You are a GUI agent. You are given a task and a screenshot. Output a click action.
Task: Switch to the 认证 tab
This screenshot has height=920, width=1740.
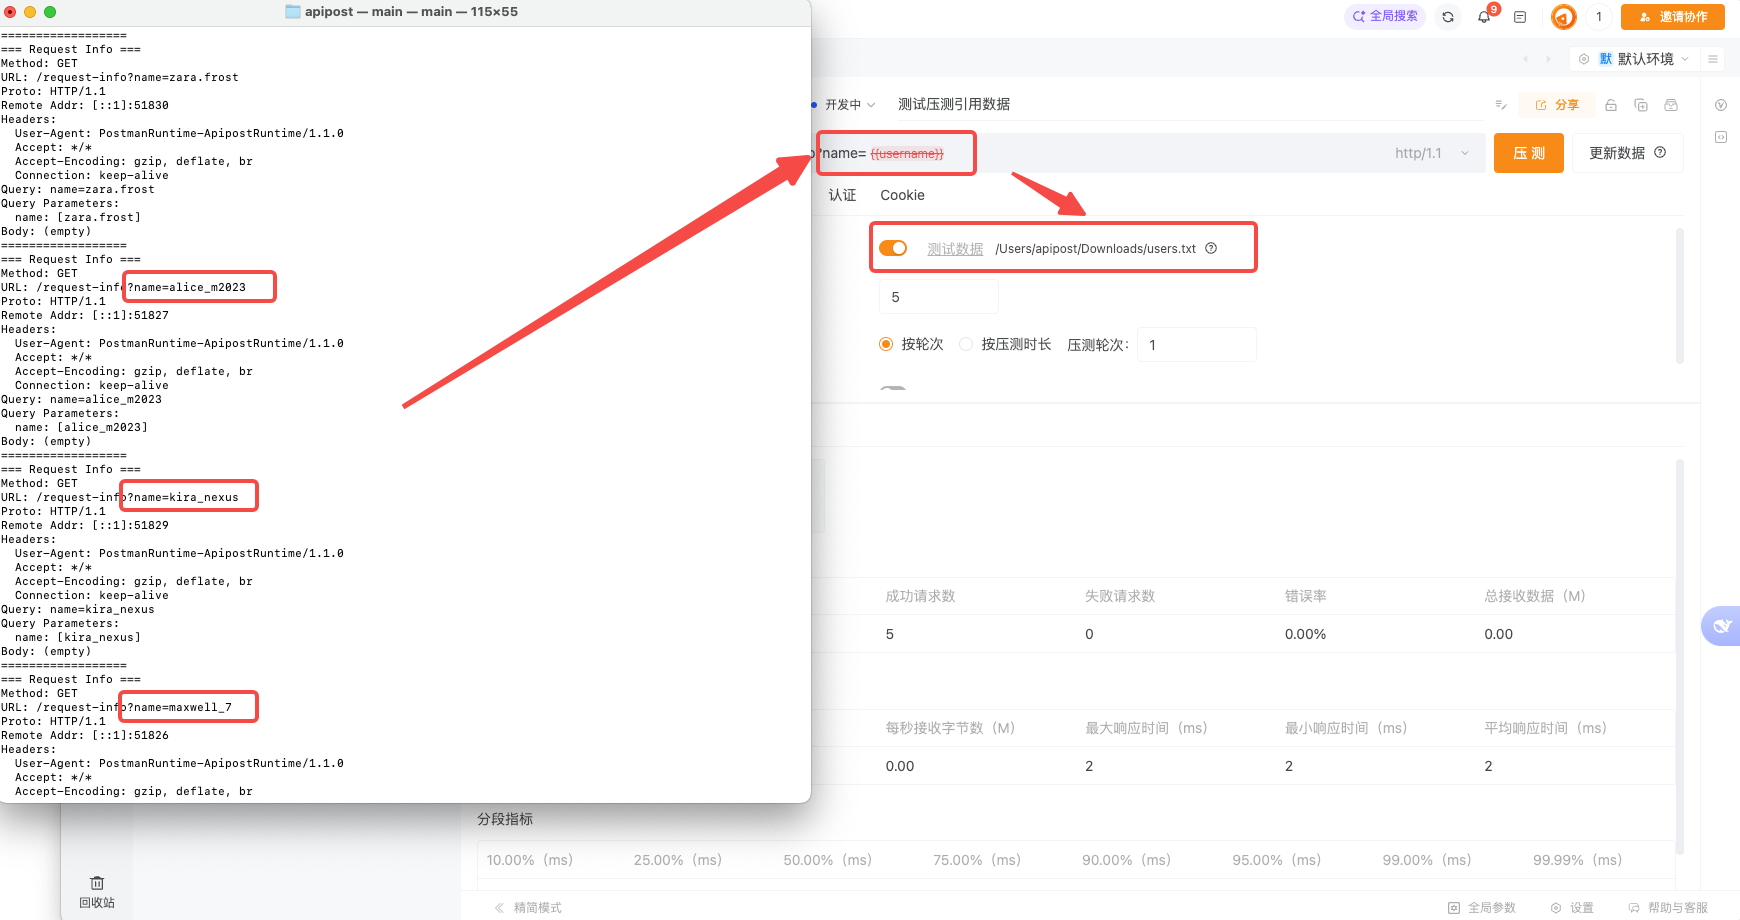(x=842, y=195)
